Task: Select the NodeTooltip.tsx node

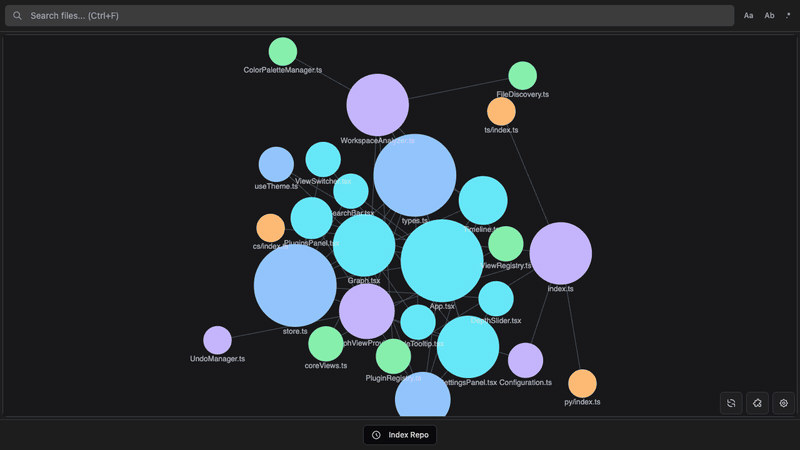Action: pyautogui.click(x=418, y=322)
